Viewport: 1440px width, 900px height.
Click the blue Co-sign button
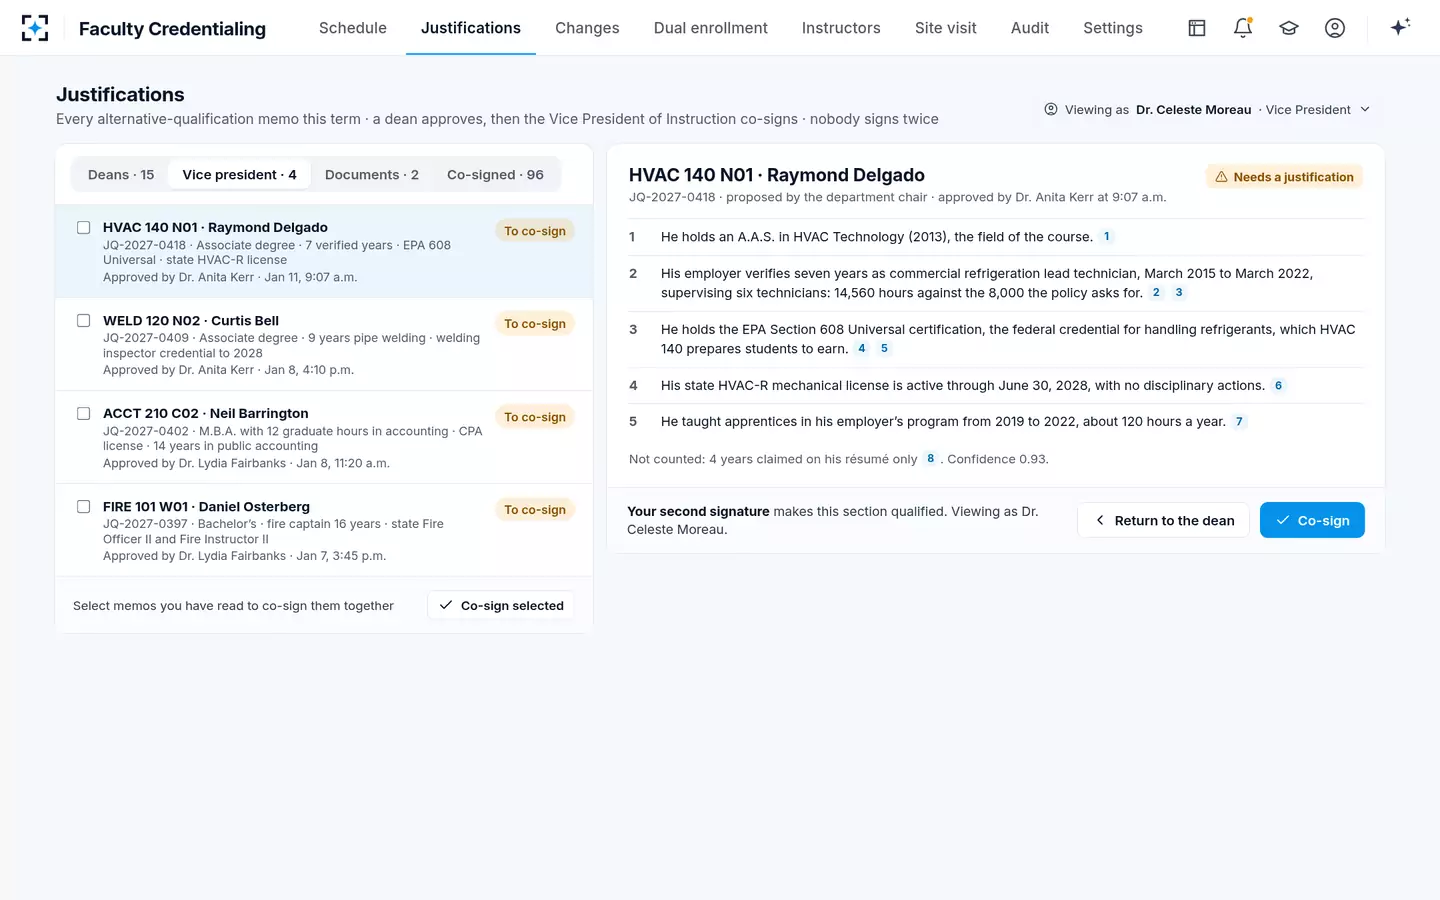click(x=1312, y=520)
